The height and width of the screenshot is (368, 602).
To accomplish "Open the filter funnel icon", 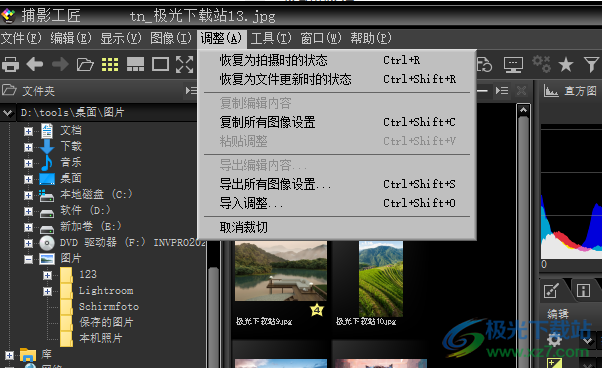I will (x=591, y=64).
